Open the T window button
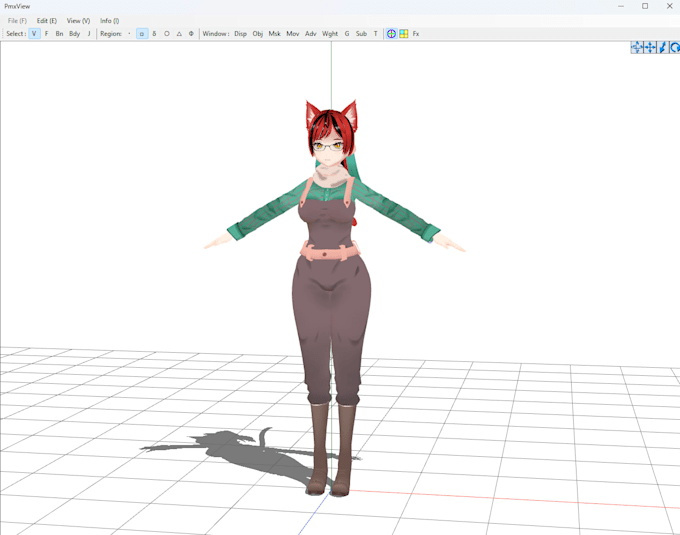Screen dimensions: 680x535 click(x=376, y=34)
